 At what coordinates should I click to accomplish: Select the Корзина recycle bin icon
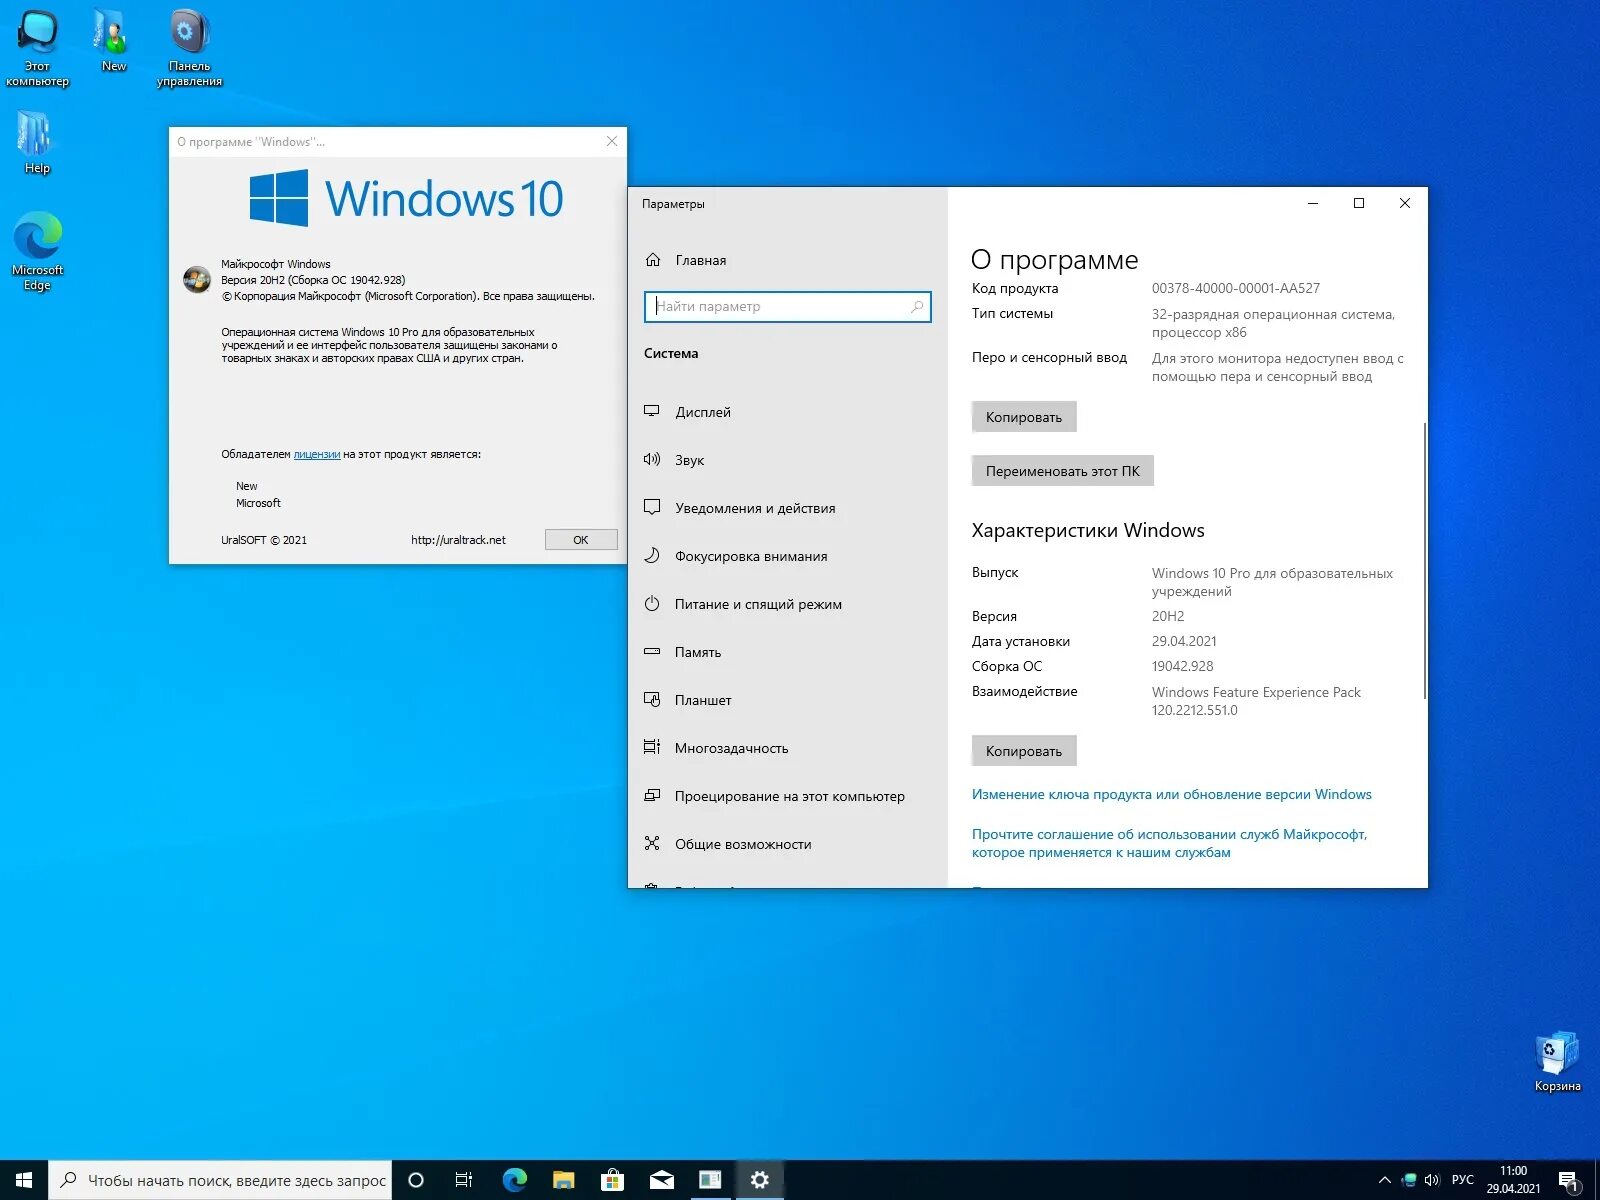coord(1557,1062)
